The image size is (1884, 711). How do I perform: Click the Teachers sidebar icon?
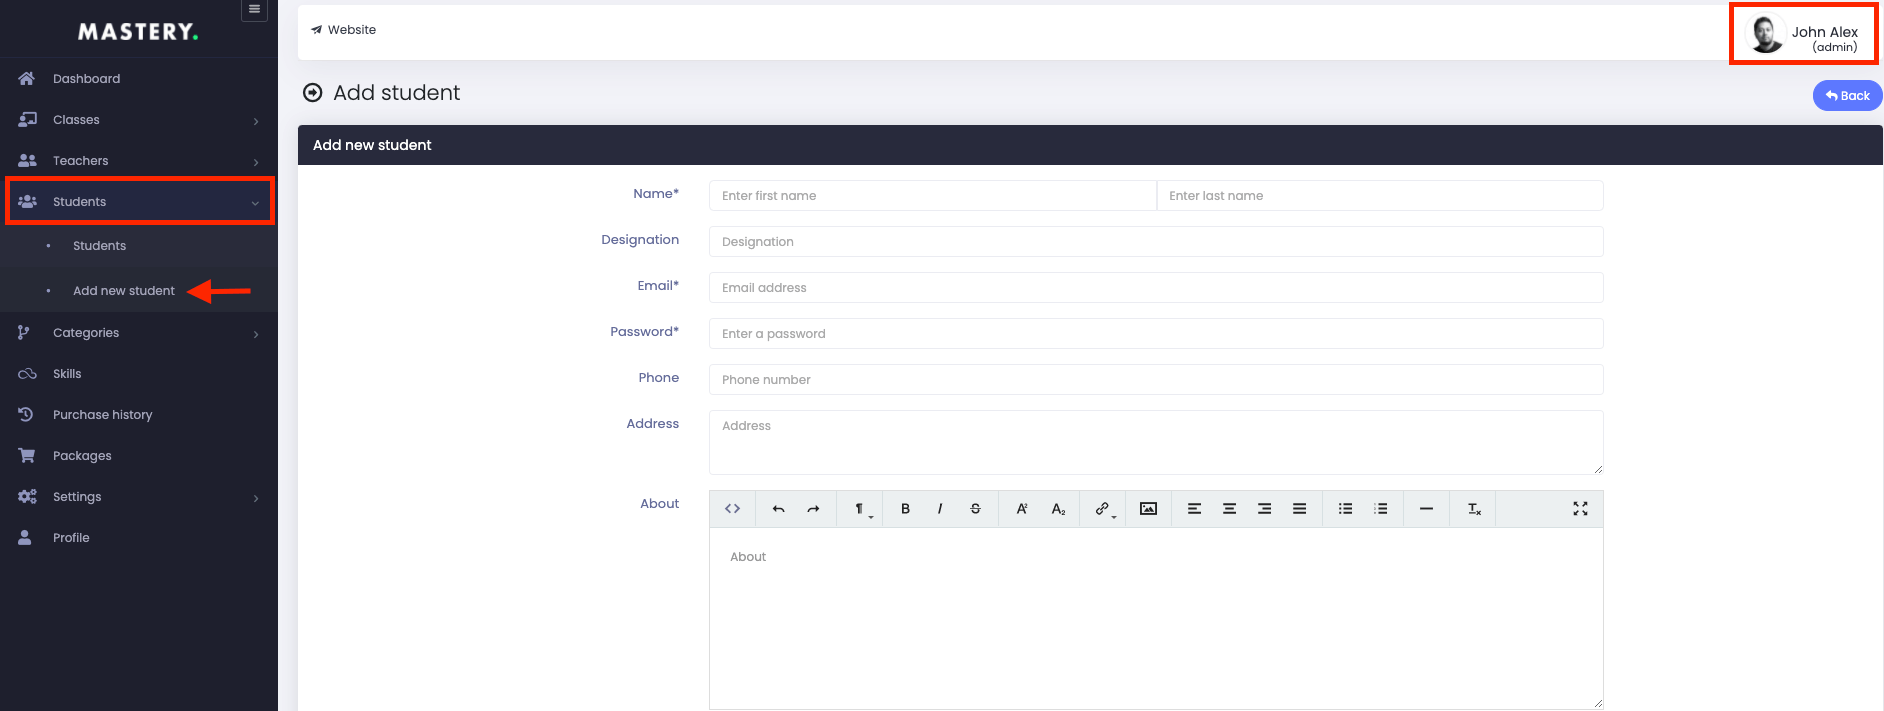(27, 160)
